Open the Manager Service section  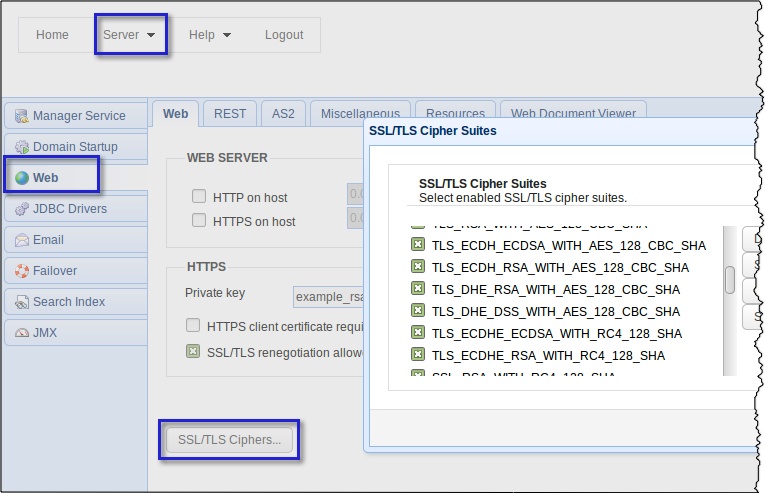pos(76,116)
